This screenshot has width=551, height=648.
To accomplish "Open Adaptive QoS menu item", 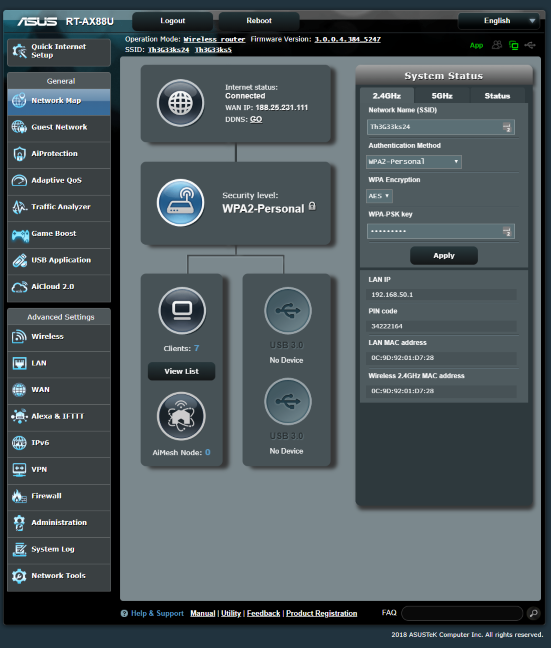I will (x=59, y=181).
